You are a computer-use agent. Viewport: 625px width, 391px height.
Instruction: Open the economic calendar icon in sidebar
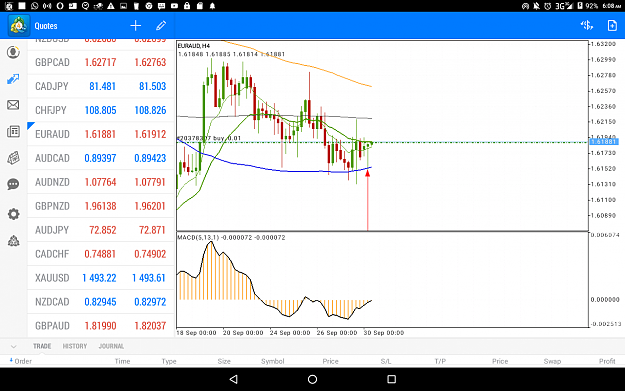pyautogui.click(x=13, y=158)
